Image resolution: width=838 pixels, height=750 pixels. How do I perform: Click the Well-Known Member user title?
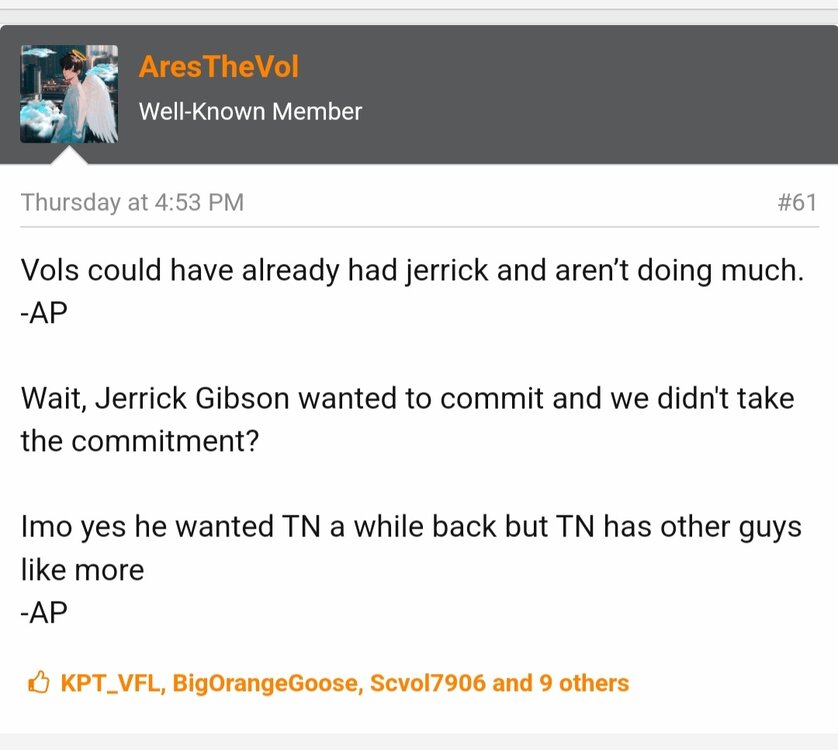click(x=250, y=111)
